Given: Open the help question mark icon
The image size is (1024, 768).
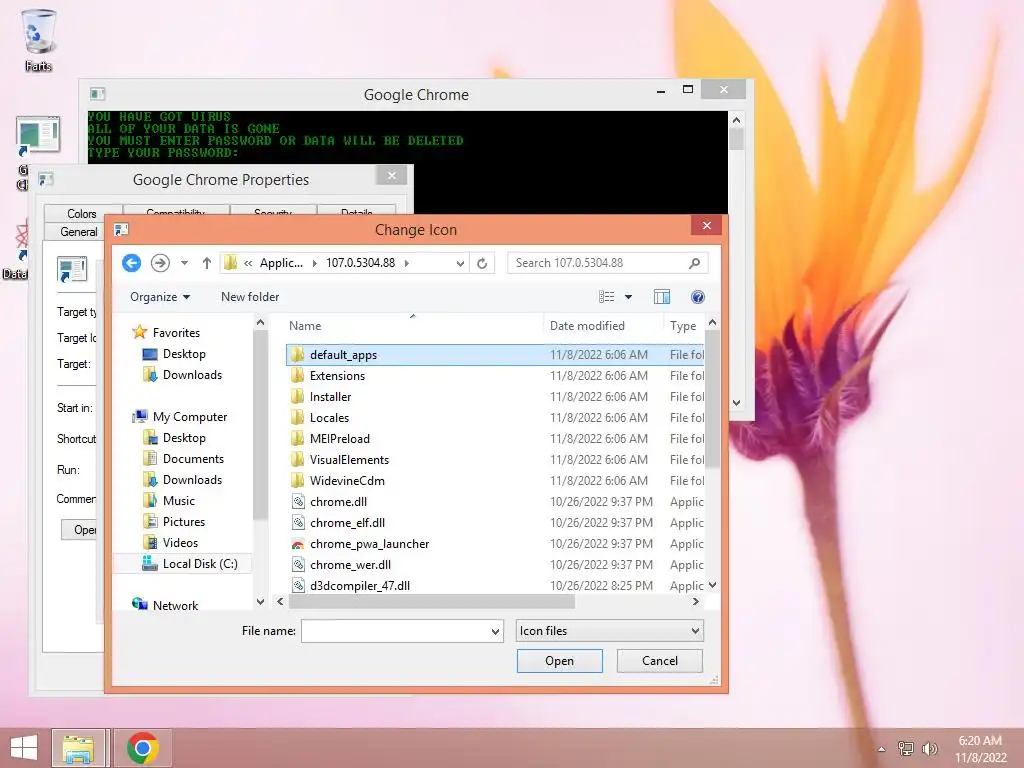Looking at the screenshot, I should pyautogui.click(x=697, y=296).
